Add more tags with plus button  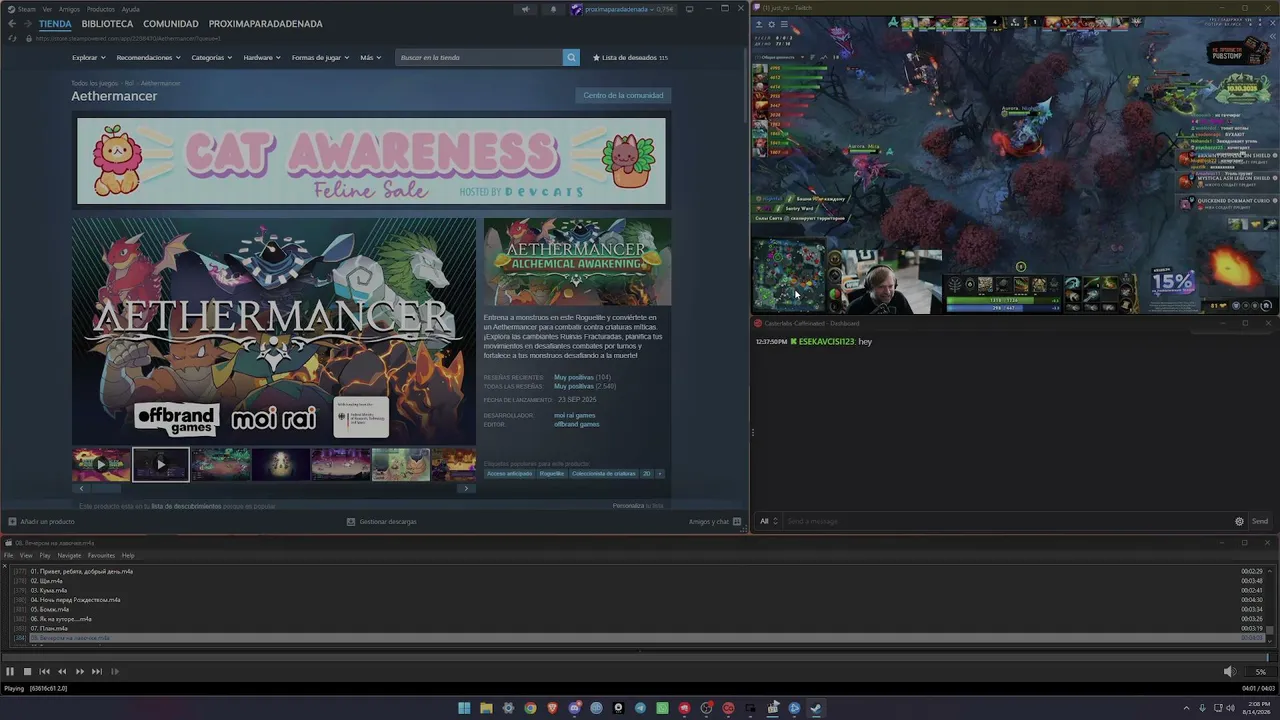point(660,473)
